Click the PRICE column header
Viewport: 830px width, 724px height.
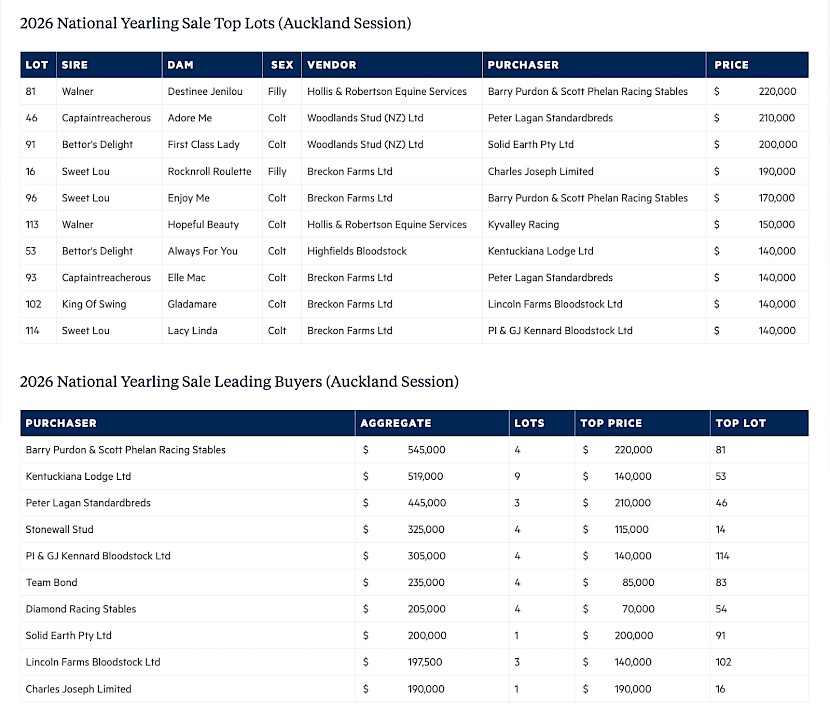coord(731,65)
